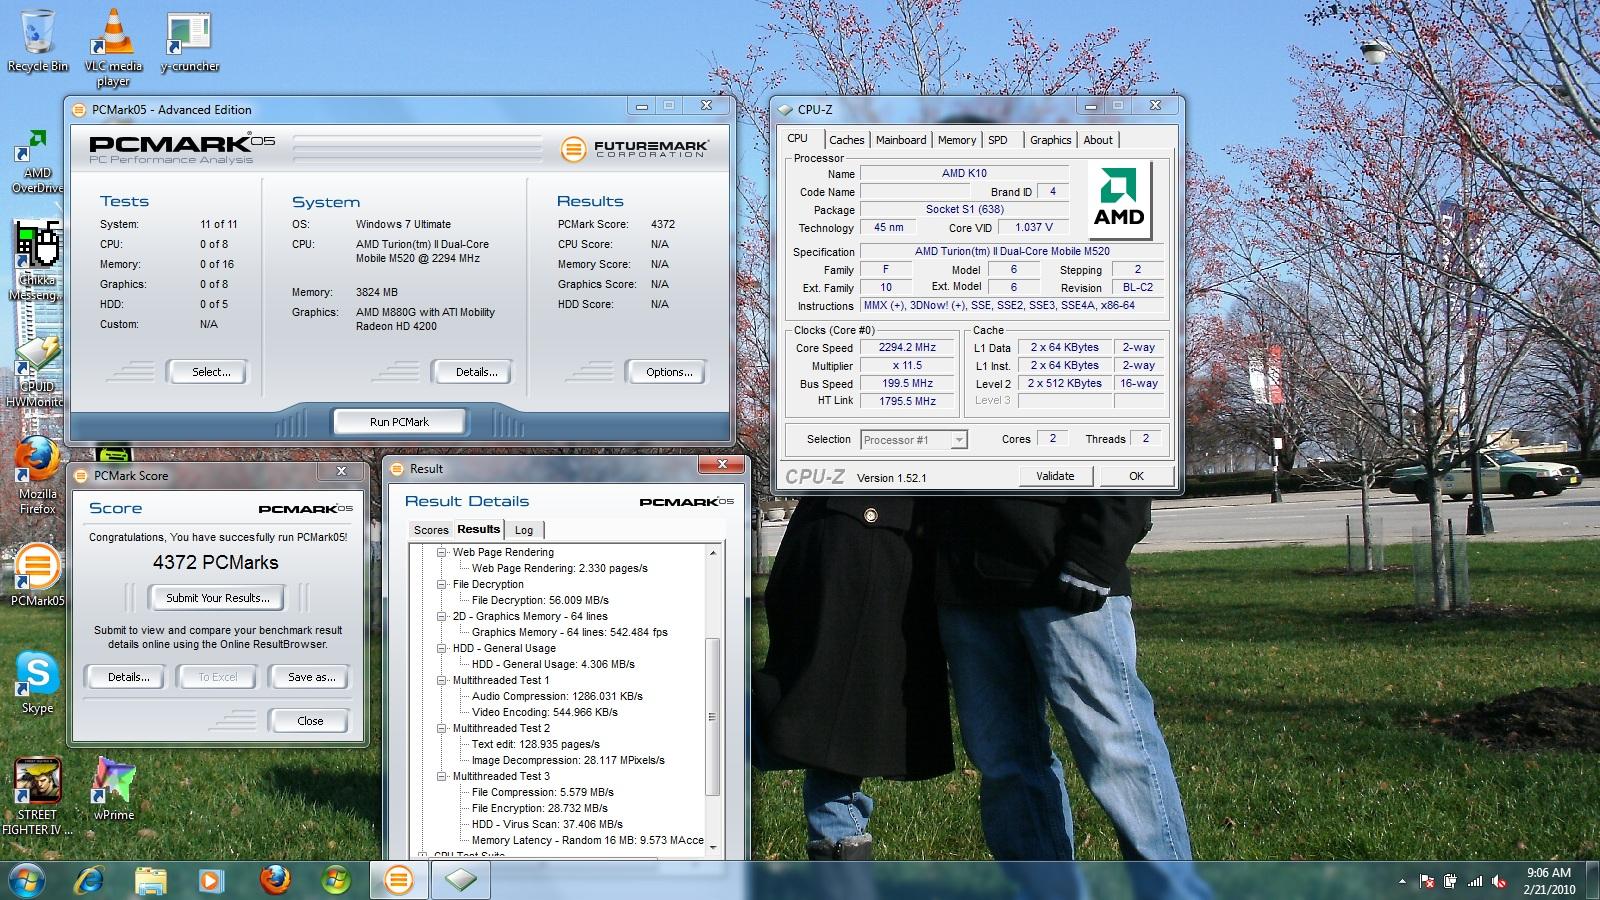Open the Street Fighter IV desktop shortcut

(x=38, y=796)
